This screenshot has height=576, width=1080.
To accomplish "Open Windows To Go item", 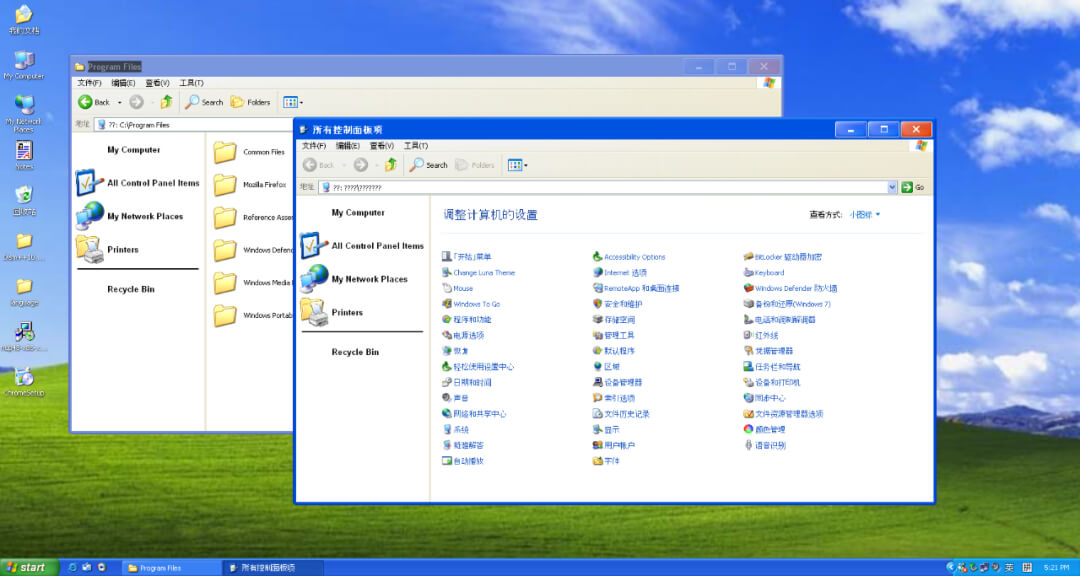I will point(476,304).
